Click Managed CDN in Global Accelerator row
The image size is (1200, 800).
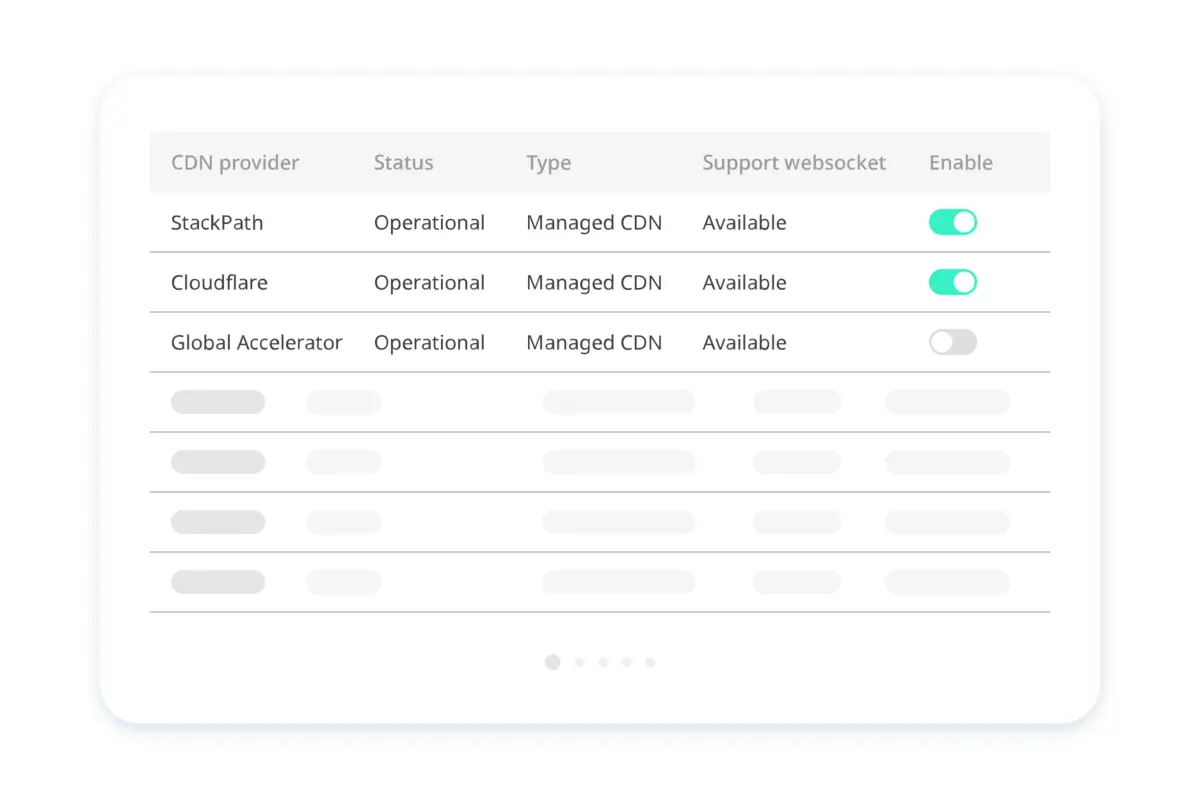(594, 343)
